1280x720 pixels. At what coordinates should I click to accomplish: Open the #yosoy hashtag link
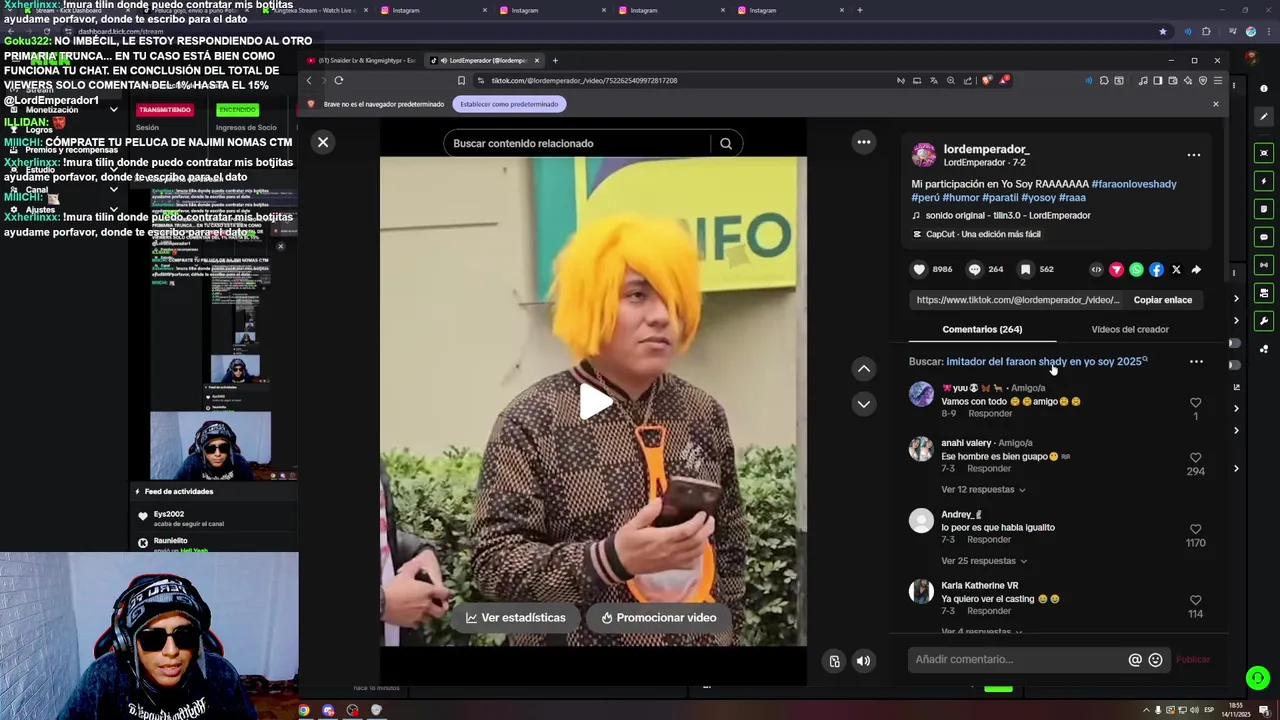[1038, 198]
